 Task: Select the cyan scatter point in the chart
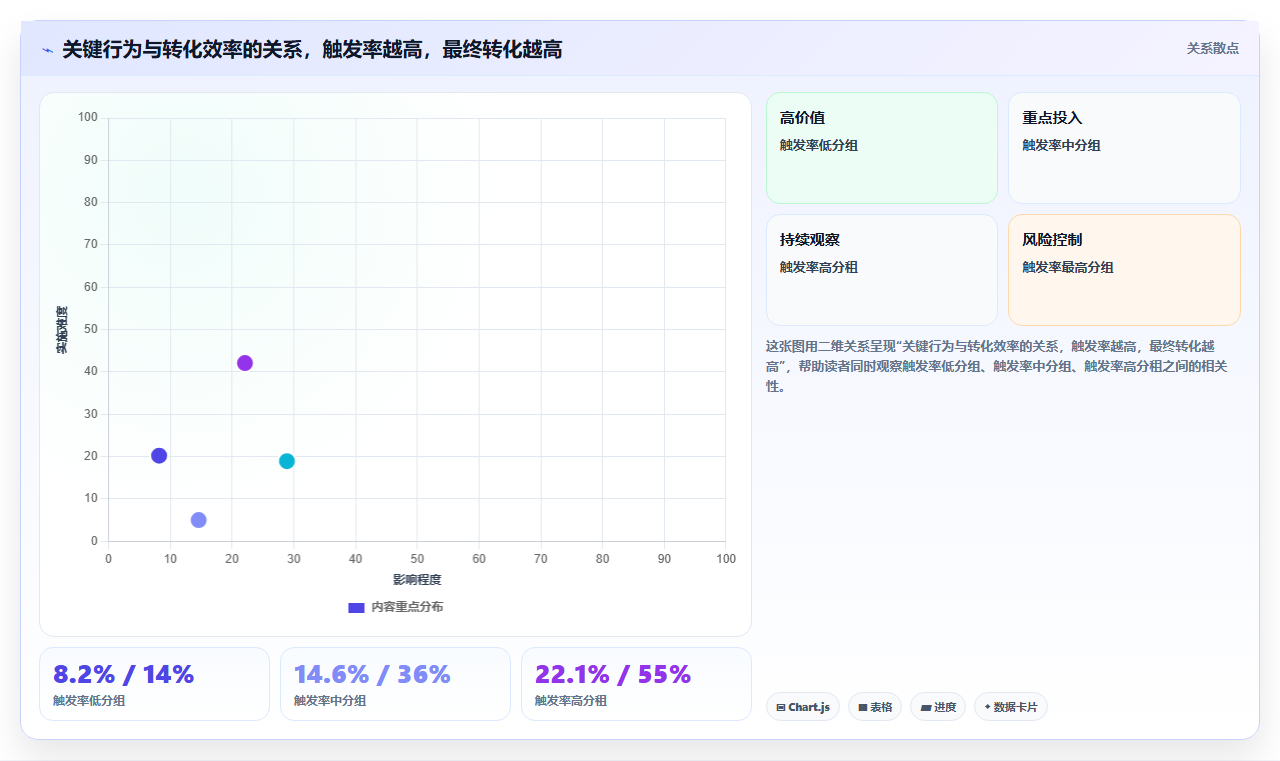point(287,461)
